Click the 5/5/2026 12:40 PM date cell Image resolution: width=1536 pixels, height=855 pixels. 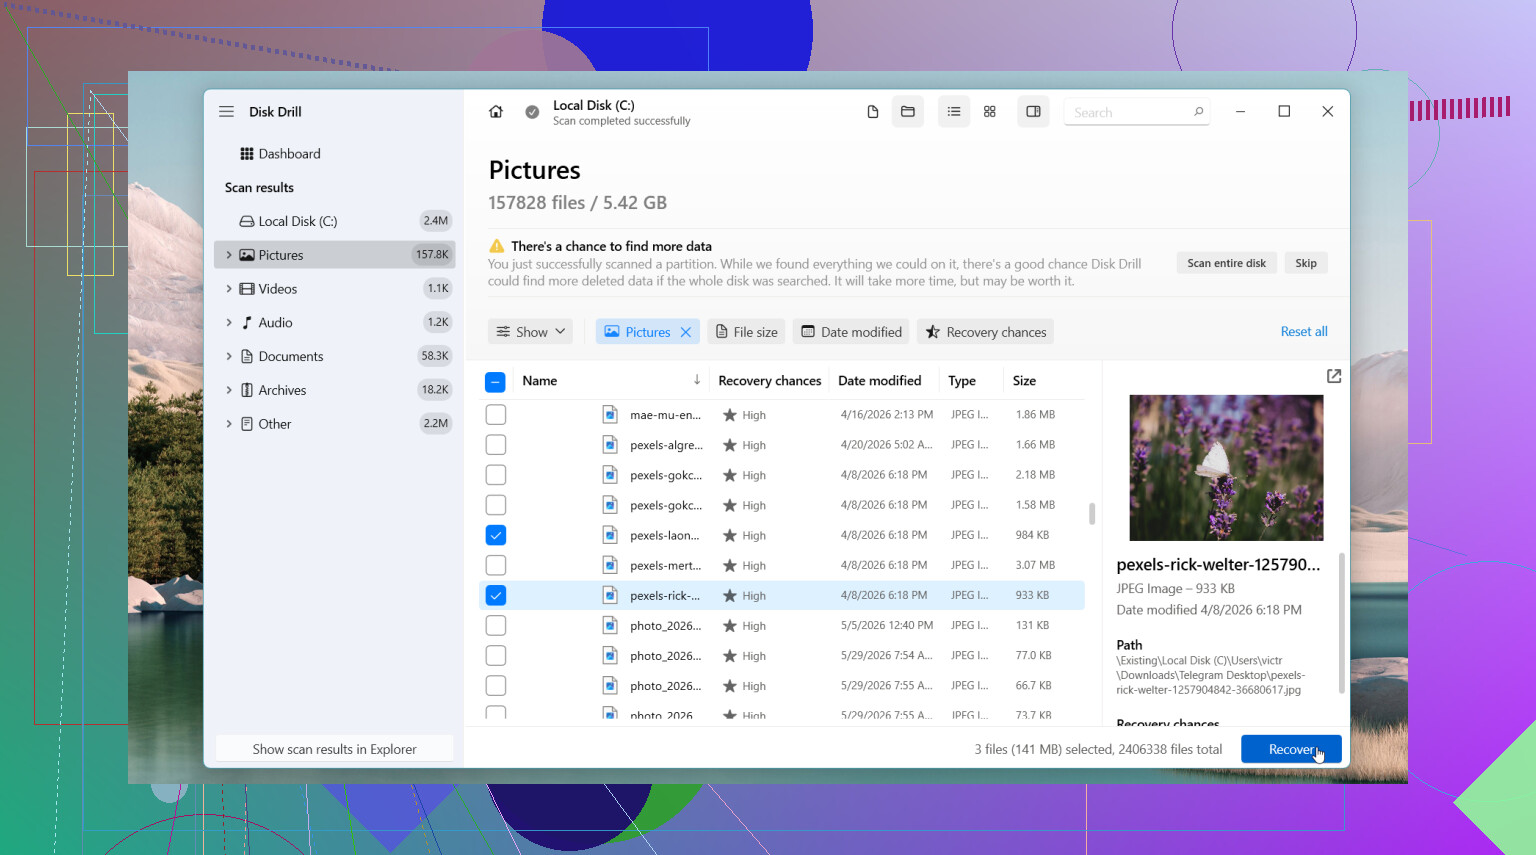coord(887,626)
